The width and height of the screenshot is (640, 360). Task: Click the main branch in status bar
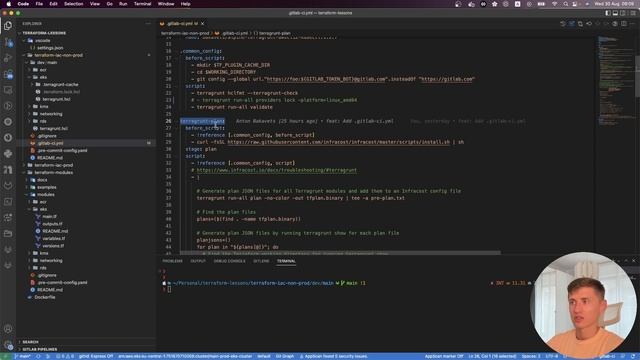pos(22,356)
